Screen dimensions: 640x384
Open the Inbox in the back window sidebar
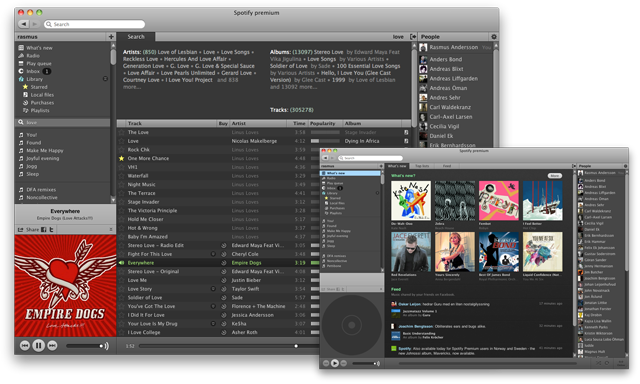click(x=34, y=71)
